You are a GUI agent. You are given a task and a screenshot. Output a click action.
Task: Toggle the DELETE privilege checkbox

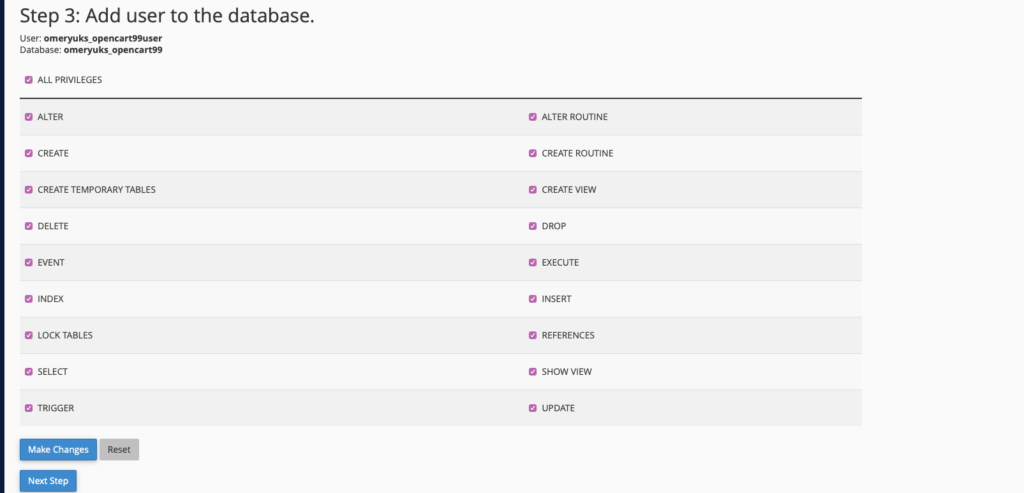tap(29, 226)
